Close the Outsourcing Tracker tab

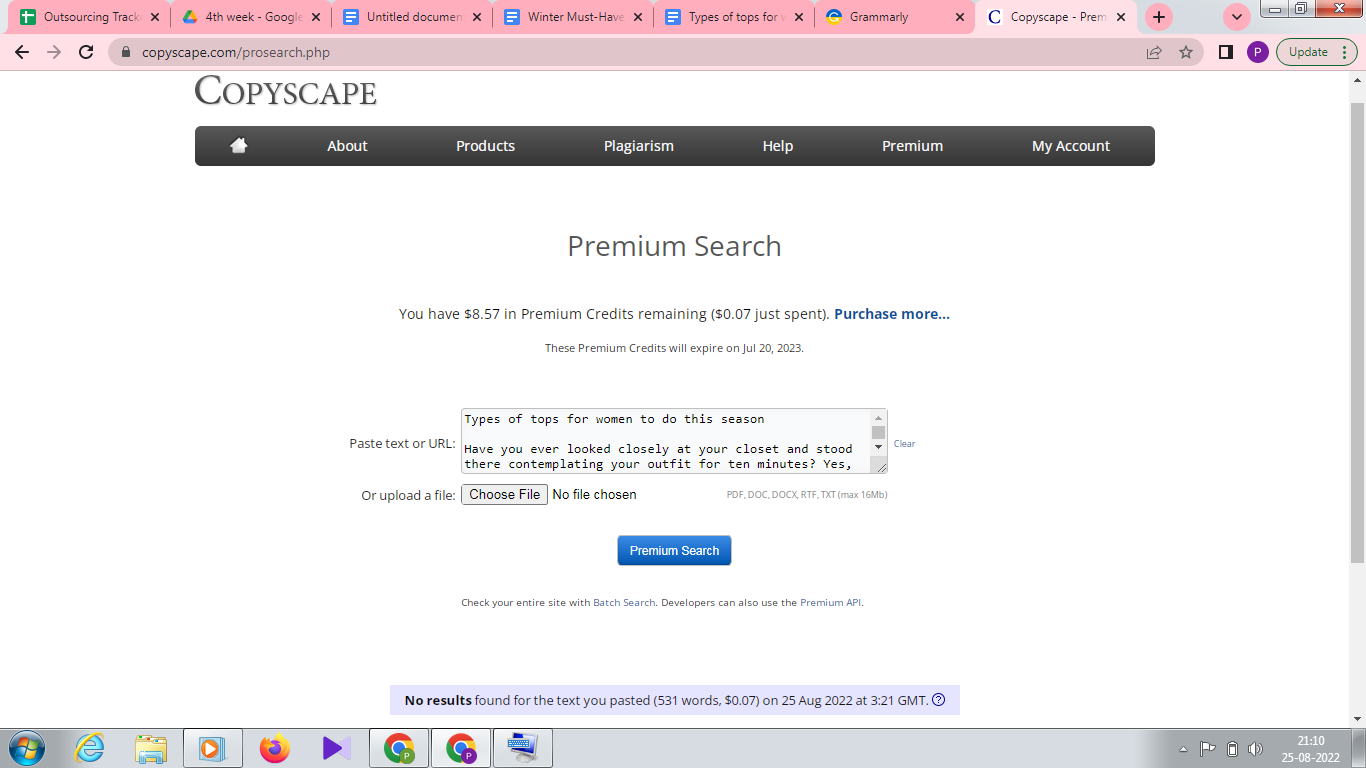coord(154,17)
